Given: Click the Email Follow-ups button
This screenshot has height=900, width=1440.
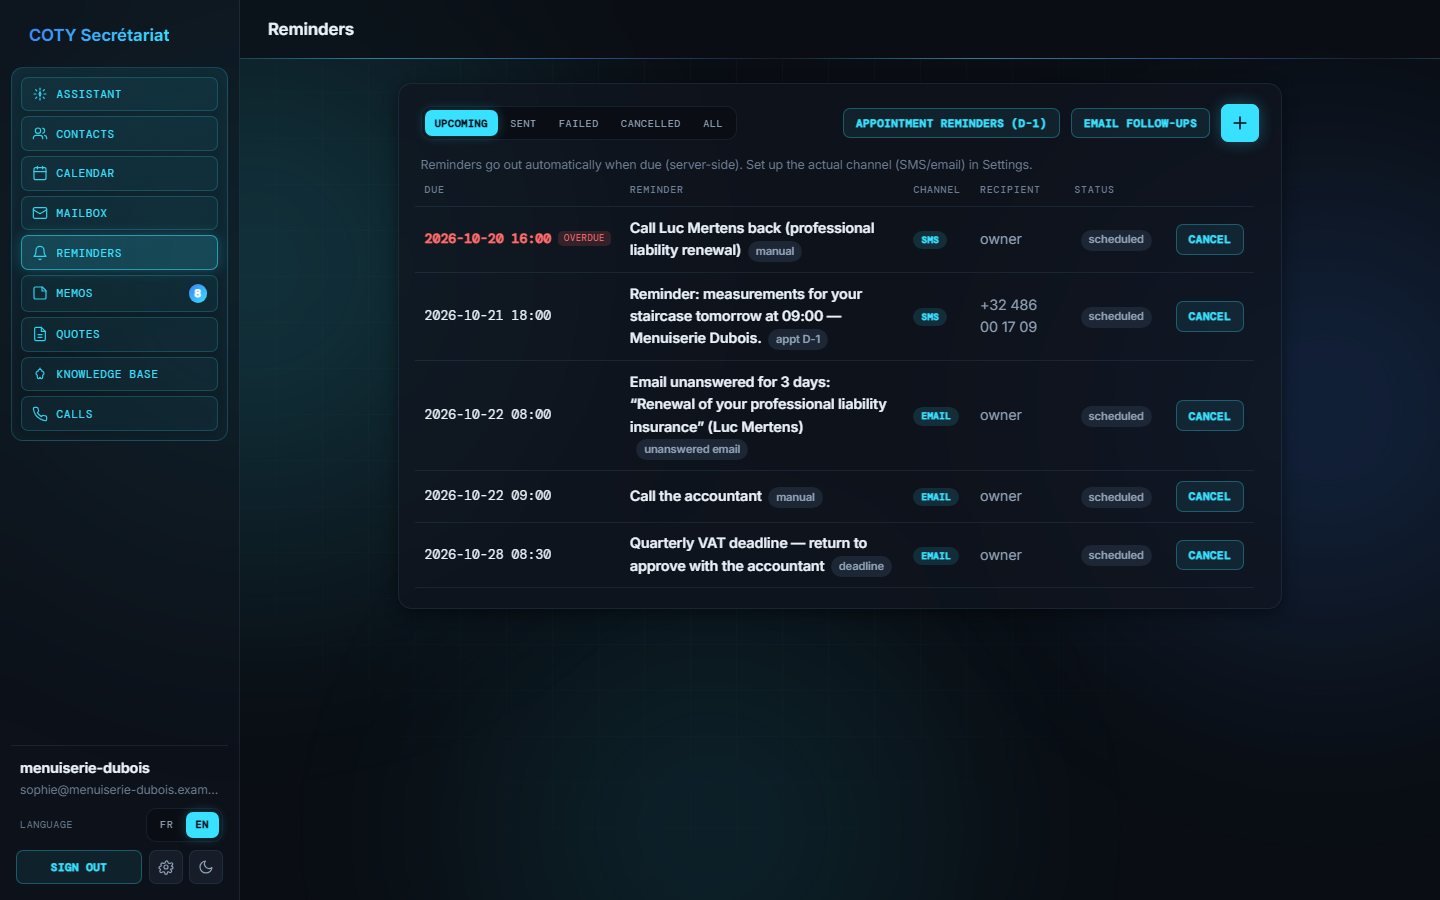Looking at the screenshot, I should [1140, 123].
